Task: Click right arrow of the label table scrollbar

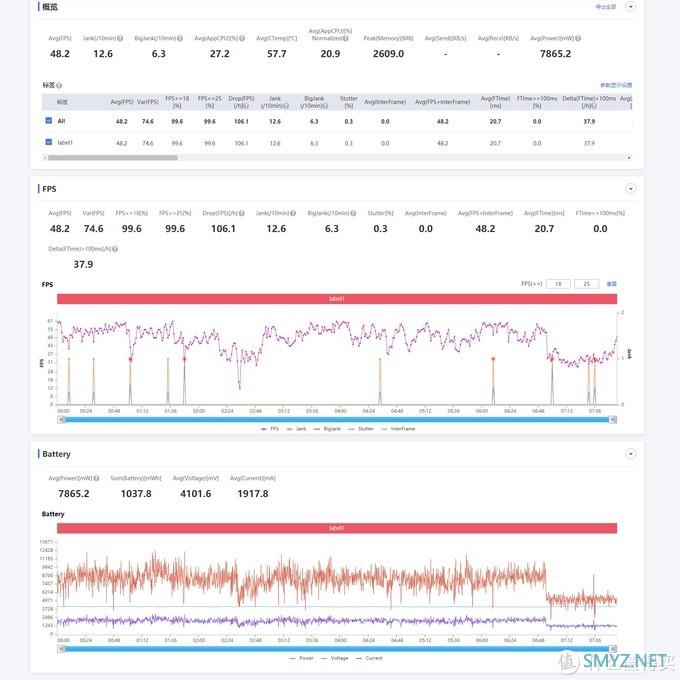Action: tap(629, 158)
